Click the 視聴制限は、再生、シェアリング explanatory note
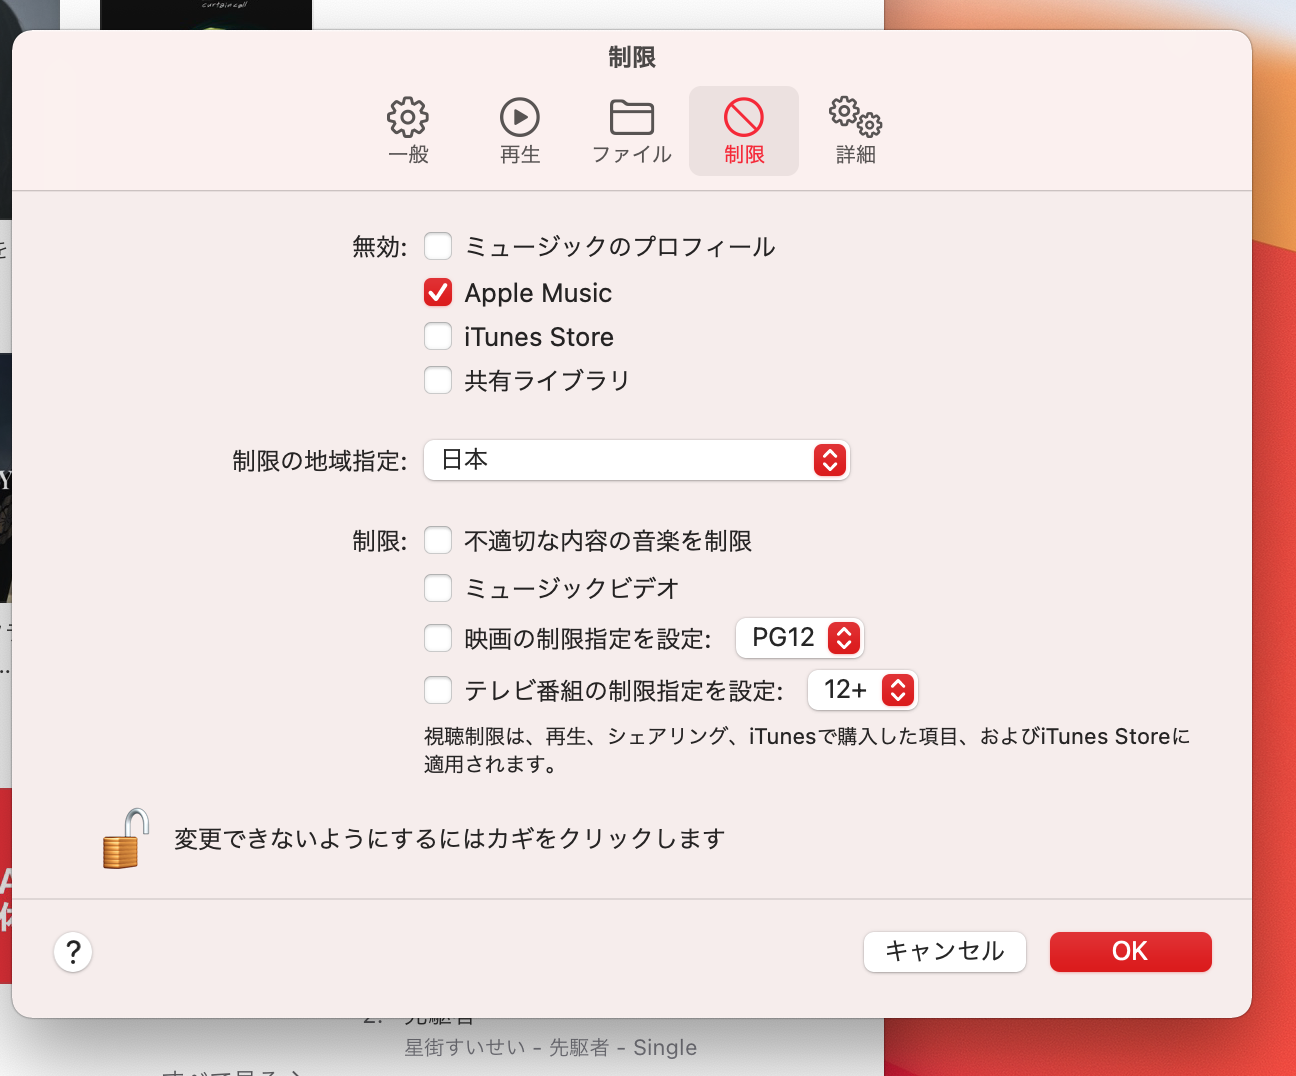 807,750
